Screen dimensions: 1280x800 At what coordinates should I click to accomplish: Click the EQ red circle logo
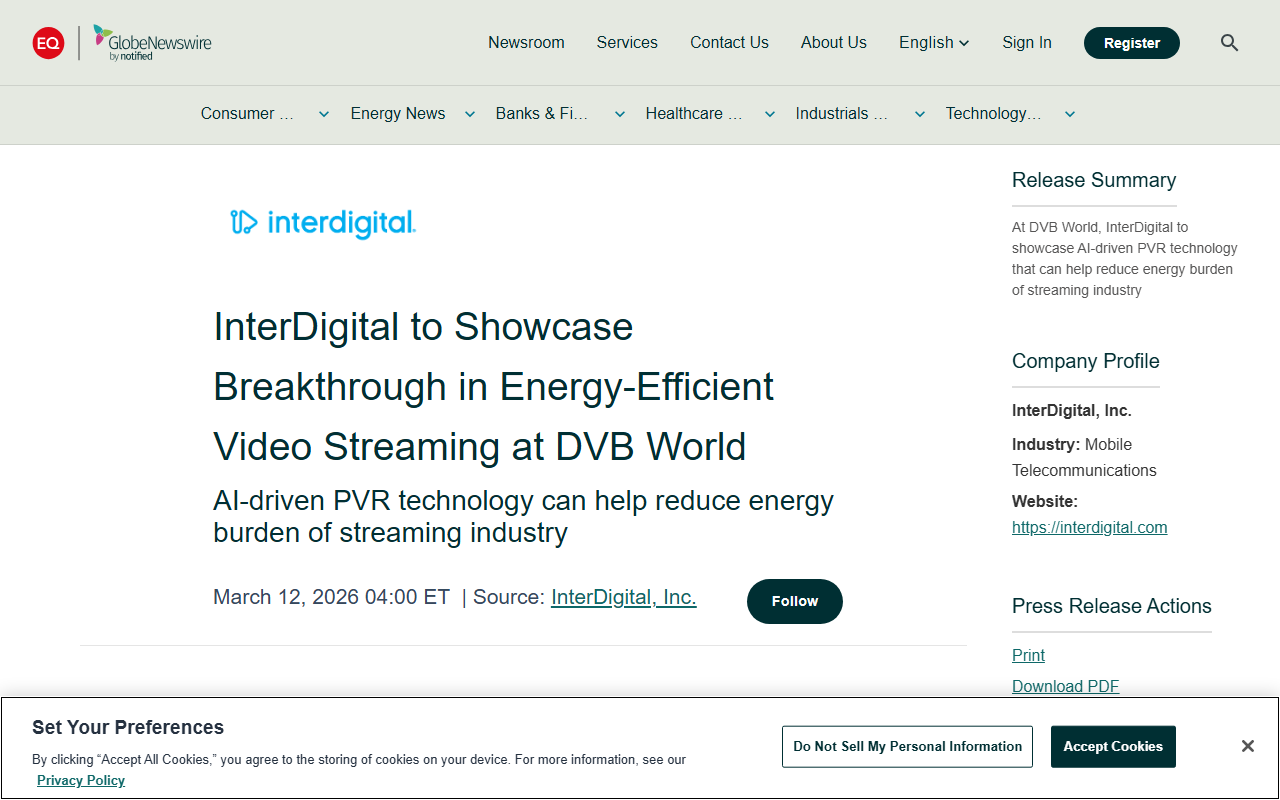coord(48,43)
